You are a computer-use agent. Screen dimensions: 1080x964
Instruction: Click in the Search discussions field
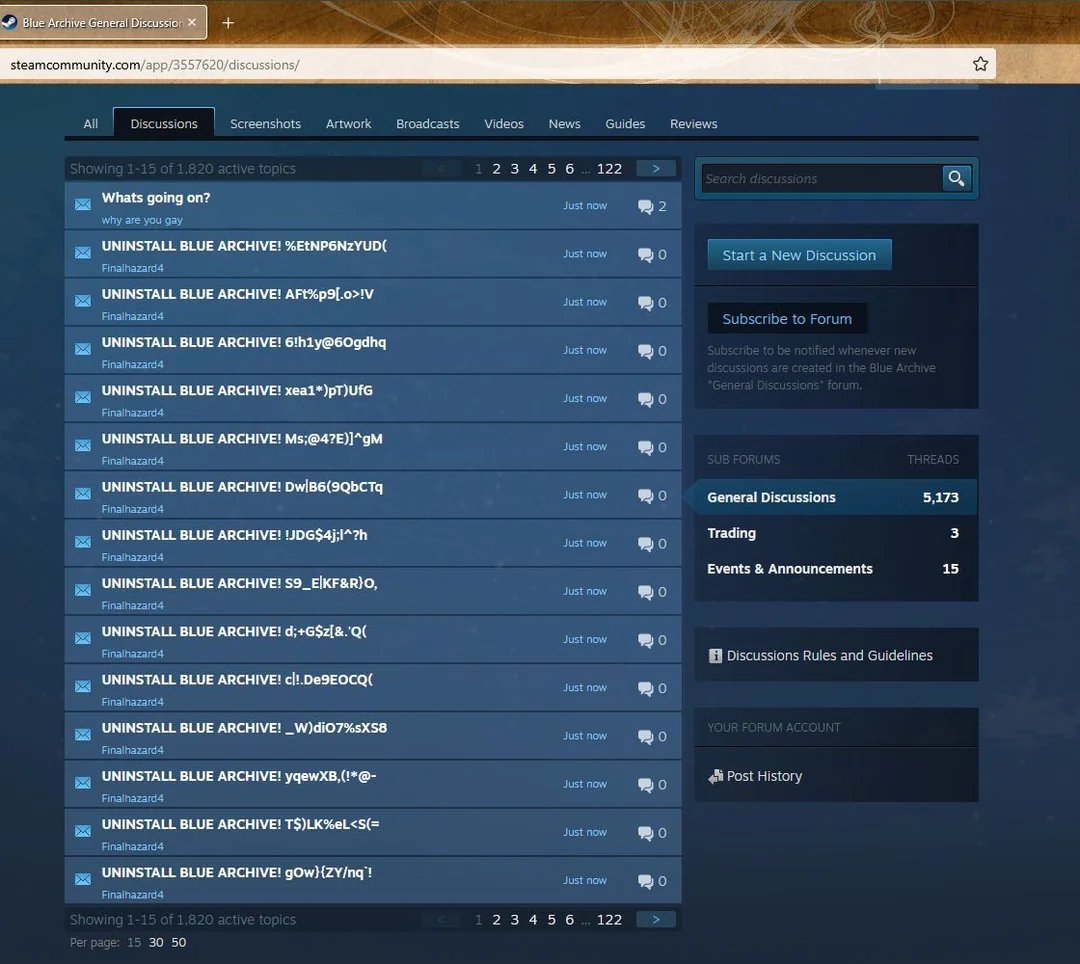point(820,178)
